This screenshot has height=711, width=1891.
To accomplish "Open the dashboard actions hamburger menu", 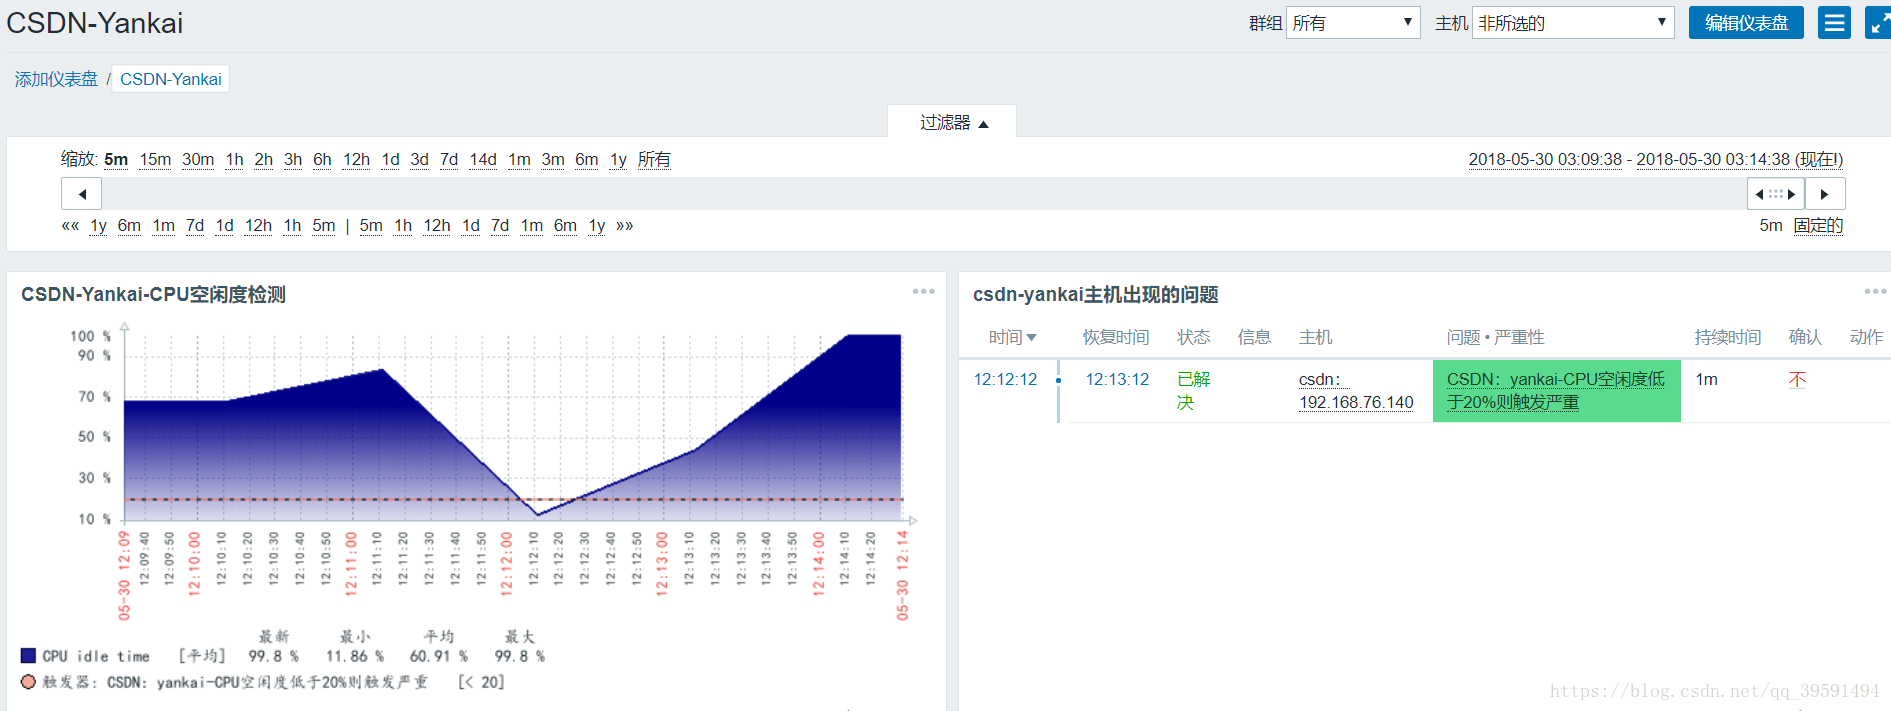I will pos(1834,23).
